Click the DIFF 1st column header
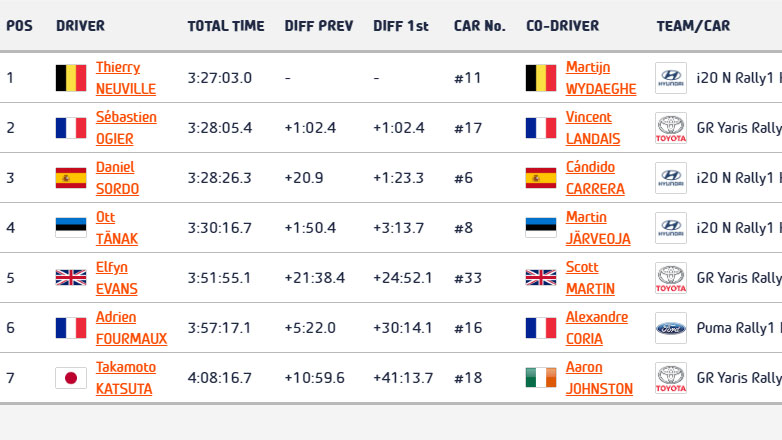Screen dimensions: 782x440 pos(400,26)
